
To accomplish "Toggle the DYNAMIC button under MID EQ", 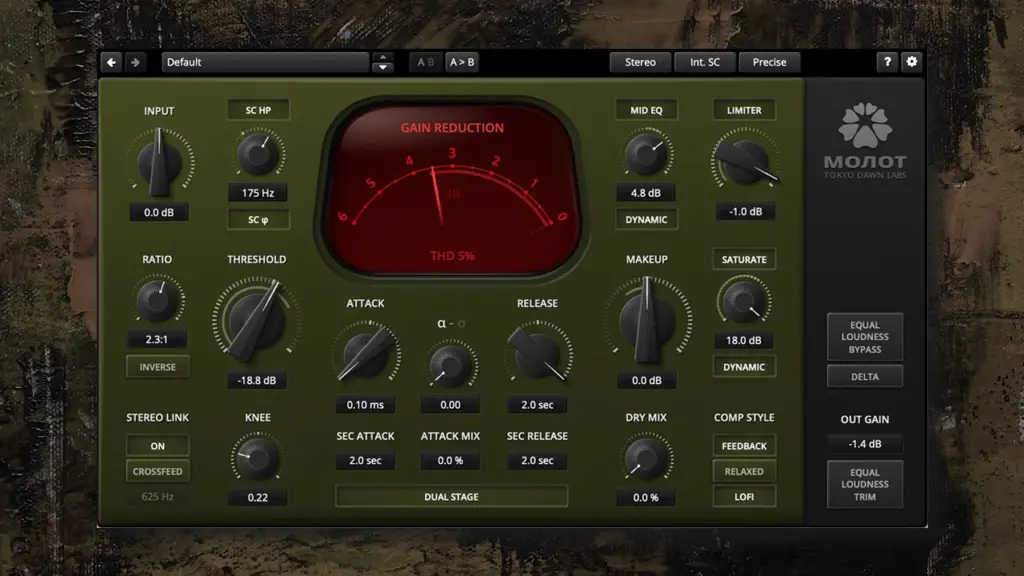I will click(646, 219).
